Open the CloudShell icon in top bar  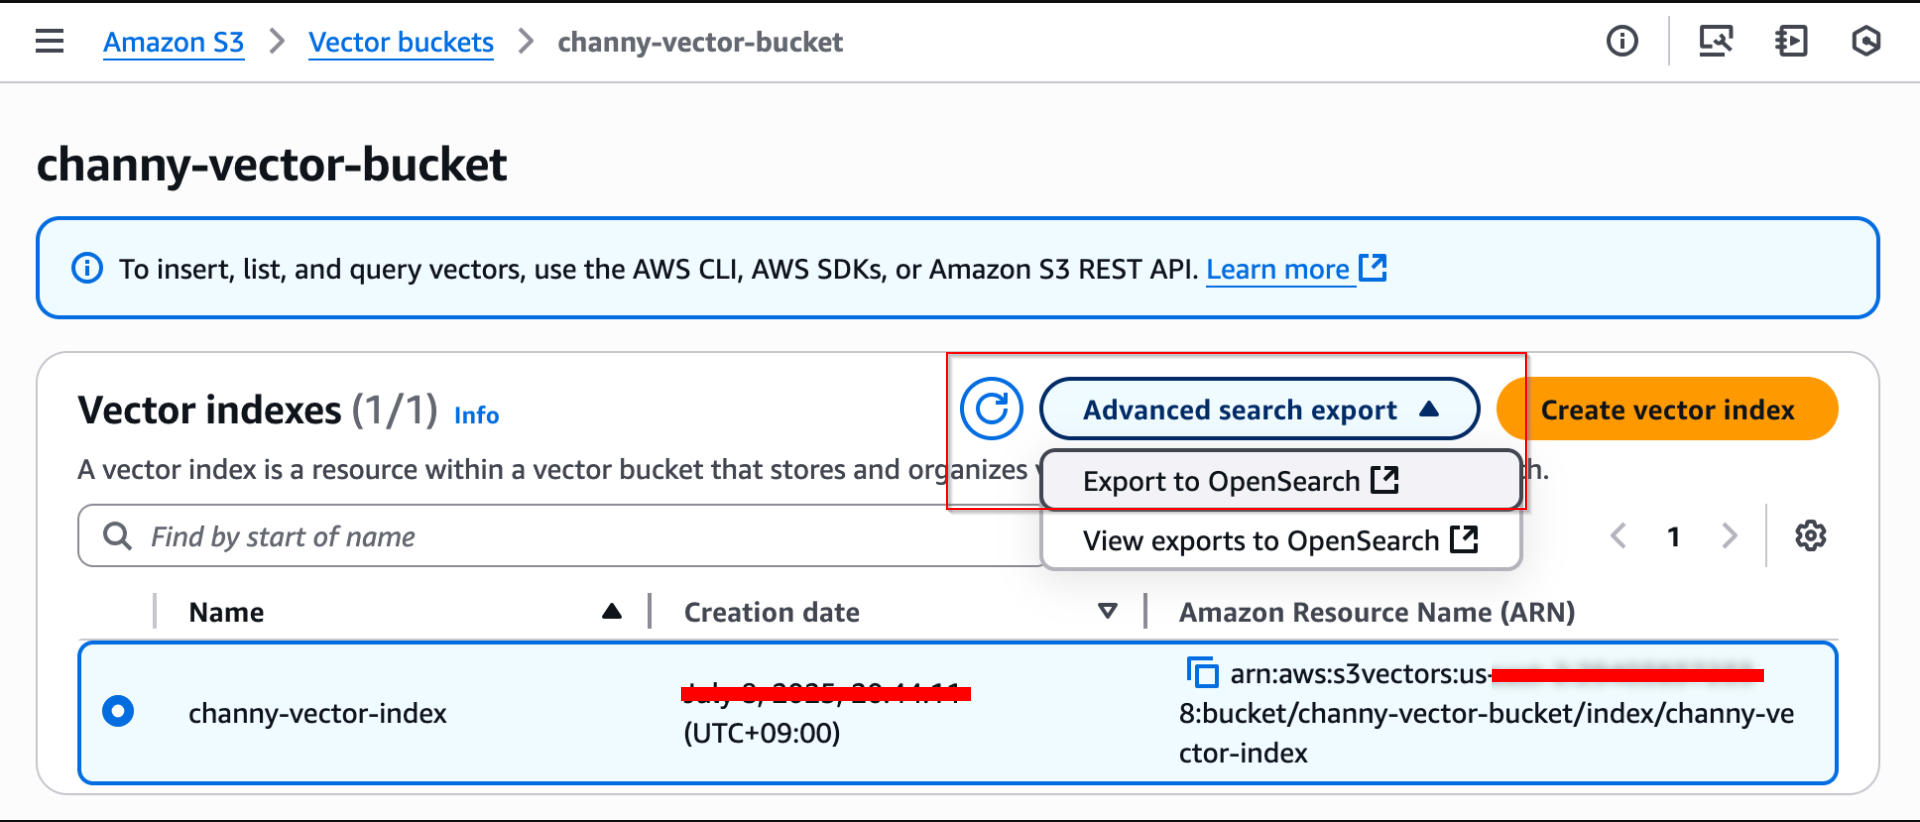pyautogui.click(x=1716, y=41)
